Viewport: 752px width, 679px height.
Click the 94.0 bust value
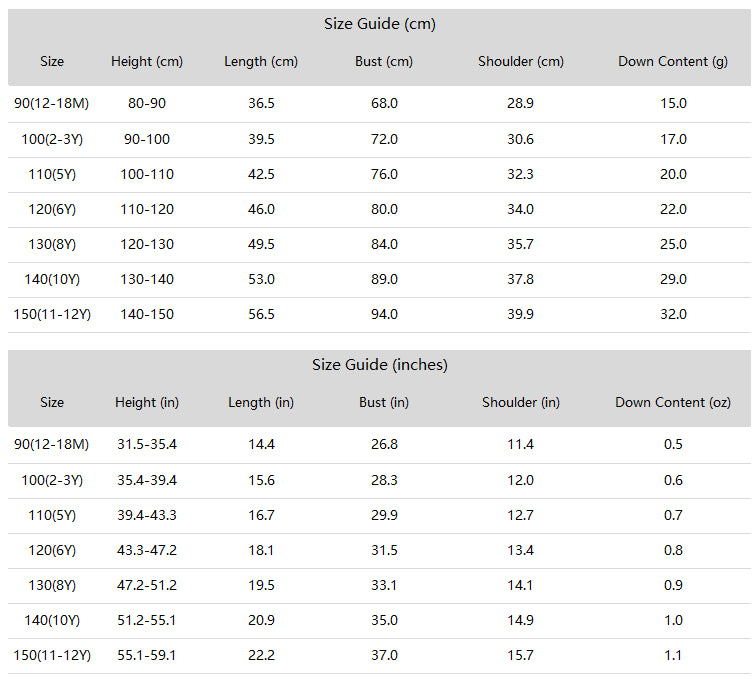pyautogui.click(x=384, y=315)
